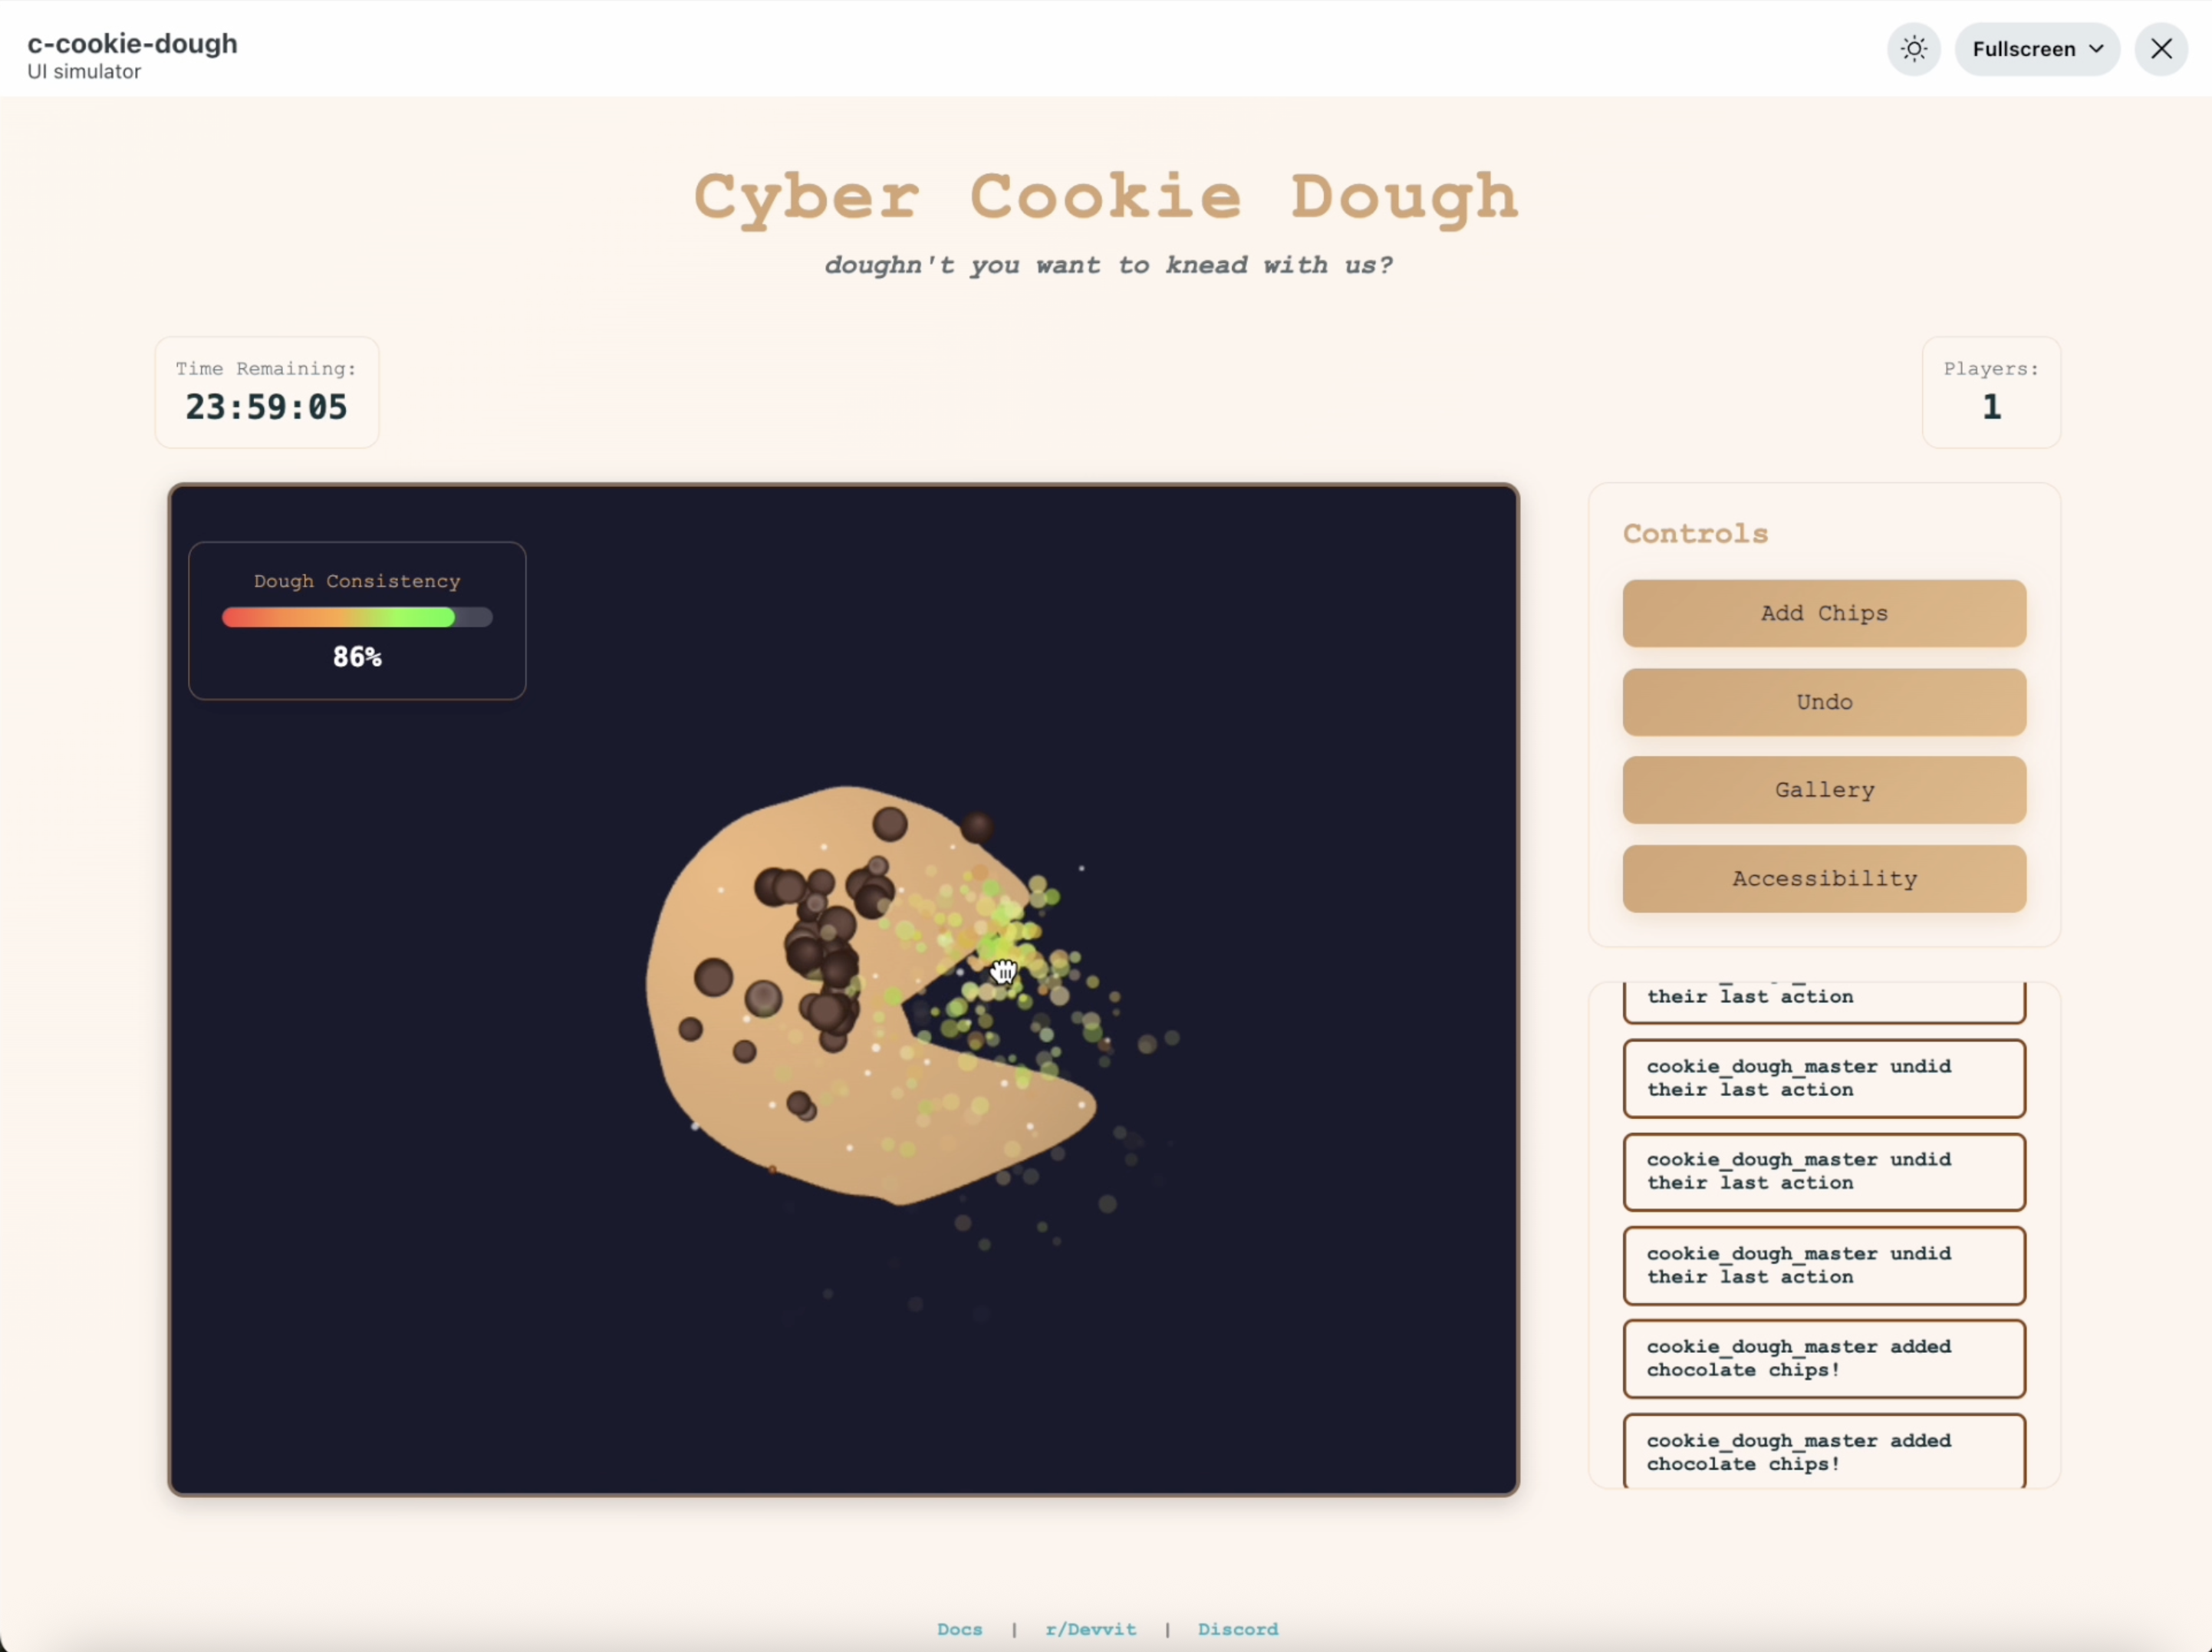The width and height of the screenshot is (2212, 1652).
Task: Click the Cyber Cookie Dough title
Action: (1106, 196)
